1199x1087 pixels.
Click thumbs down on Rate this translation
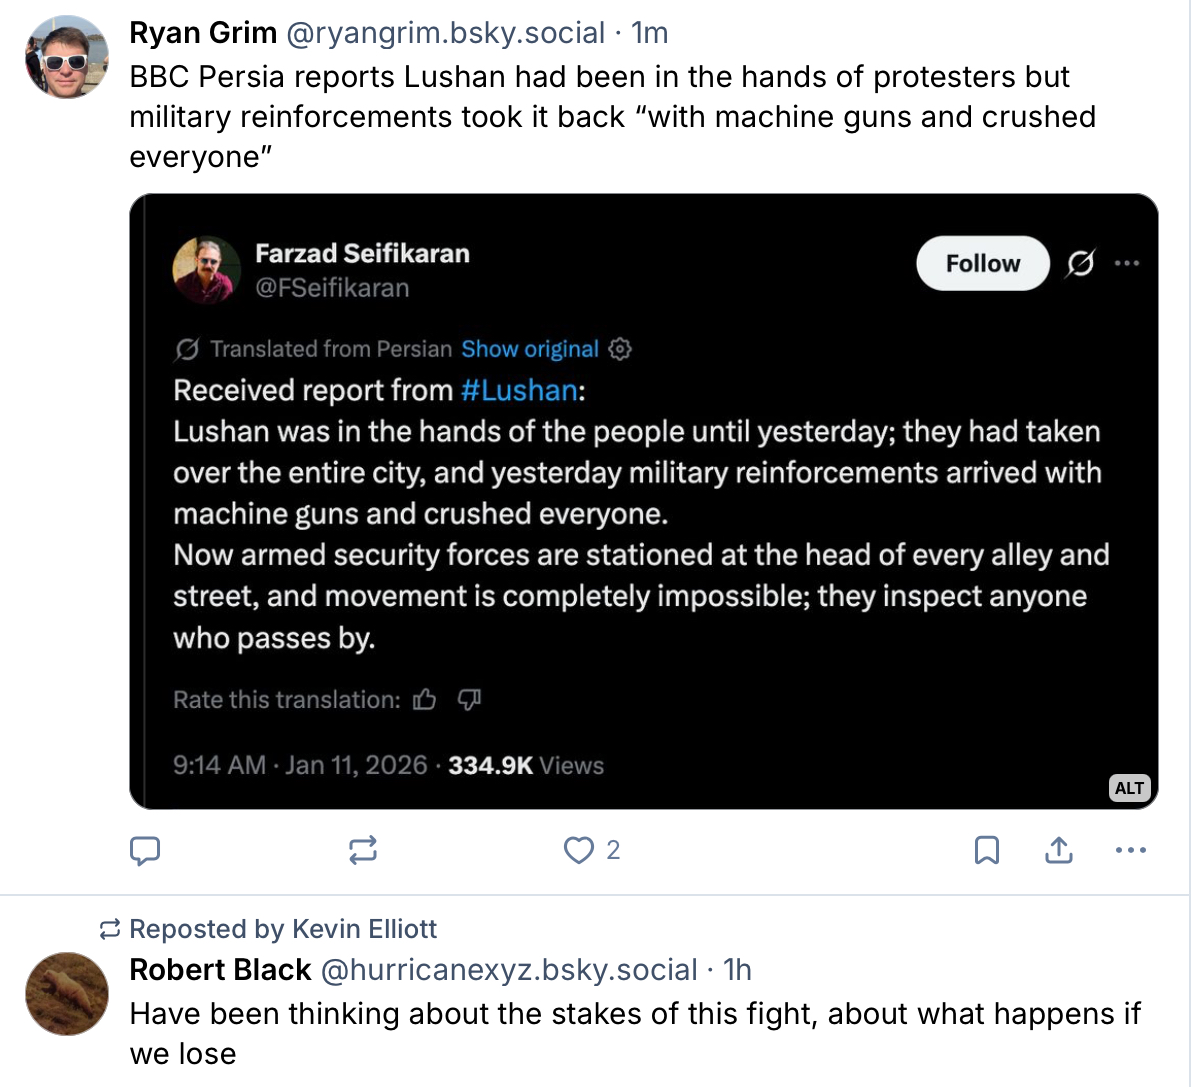(469, 700)
